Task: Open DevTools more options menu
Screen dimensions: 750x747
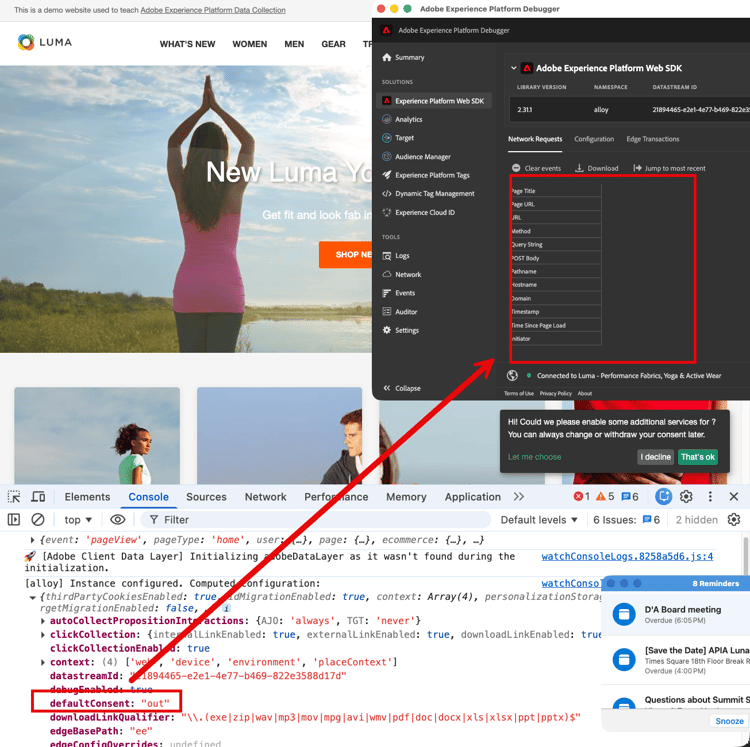Action: [x=710, y=497]
